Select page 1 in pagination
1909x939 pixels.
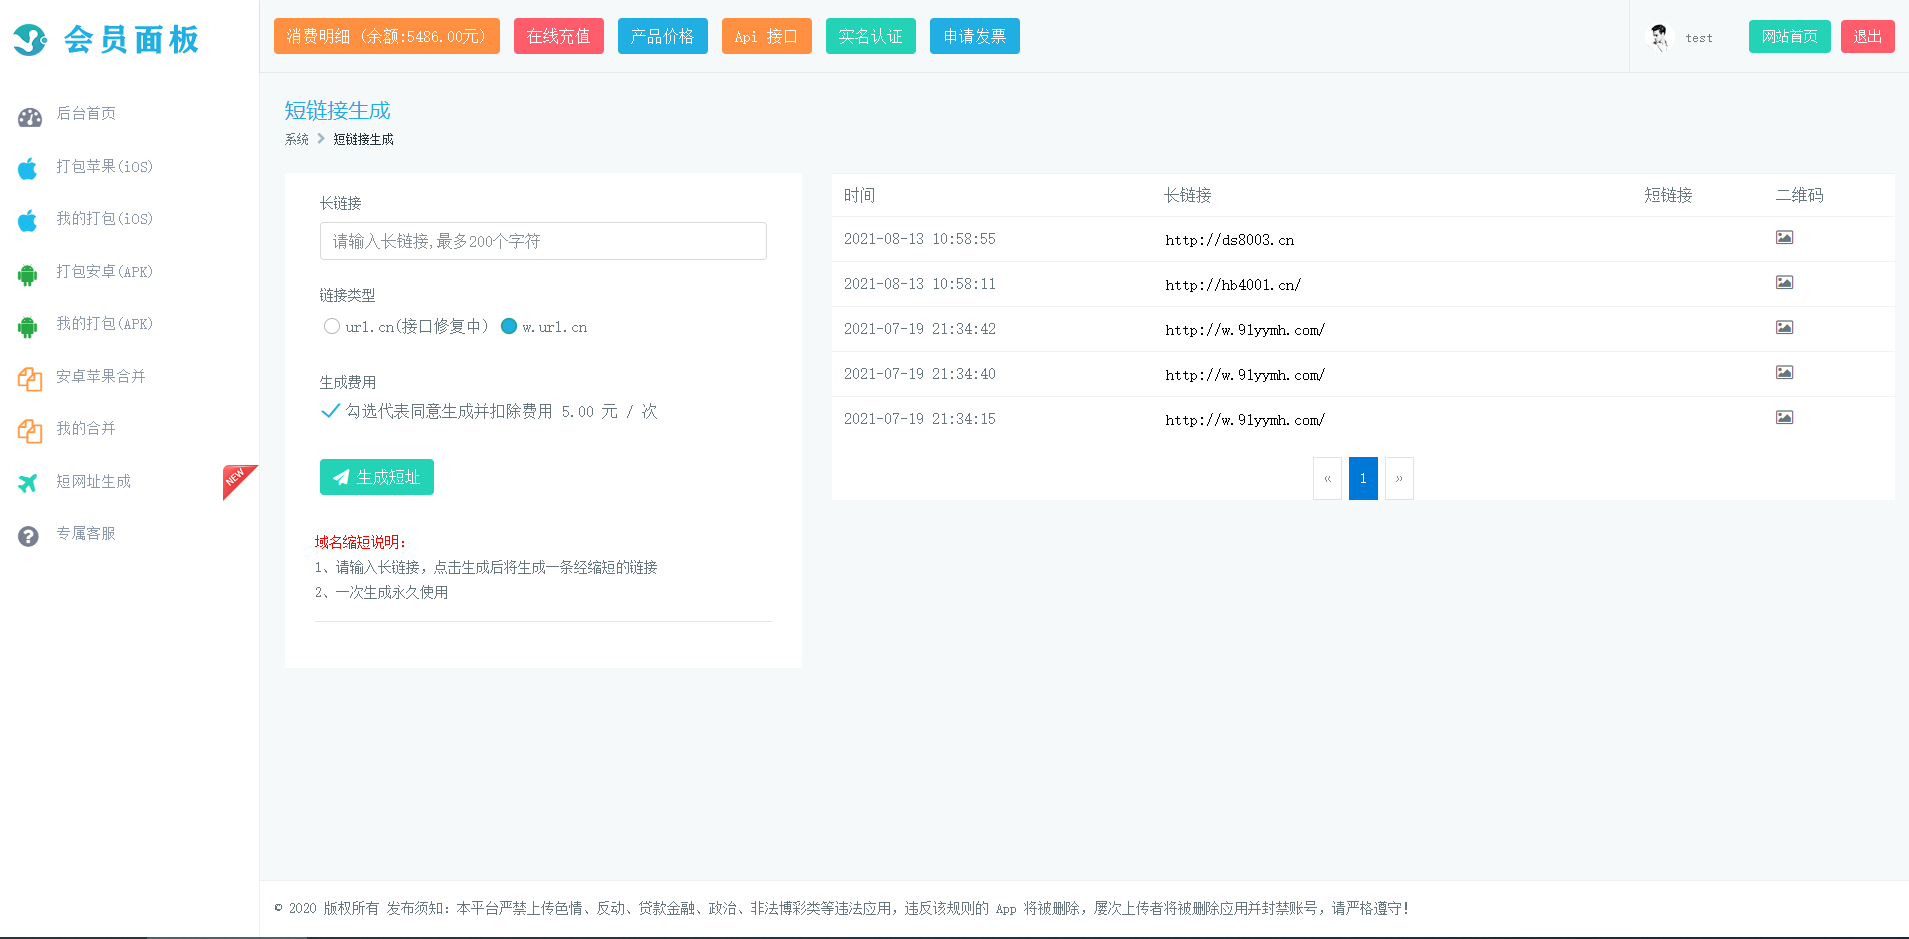coord(1363,478)
